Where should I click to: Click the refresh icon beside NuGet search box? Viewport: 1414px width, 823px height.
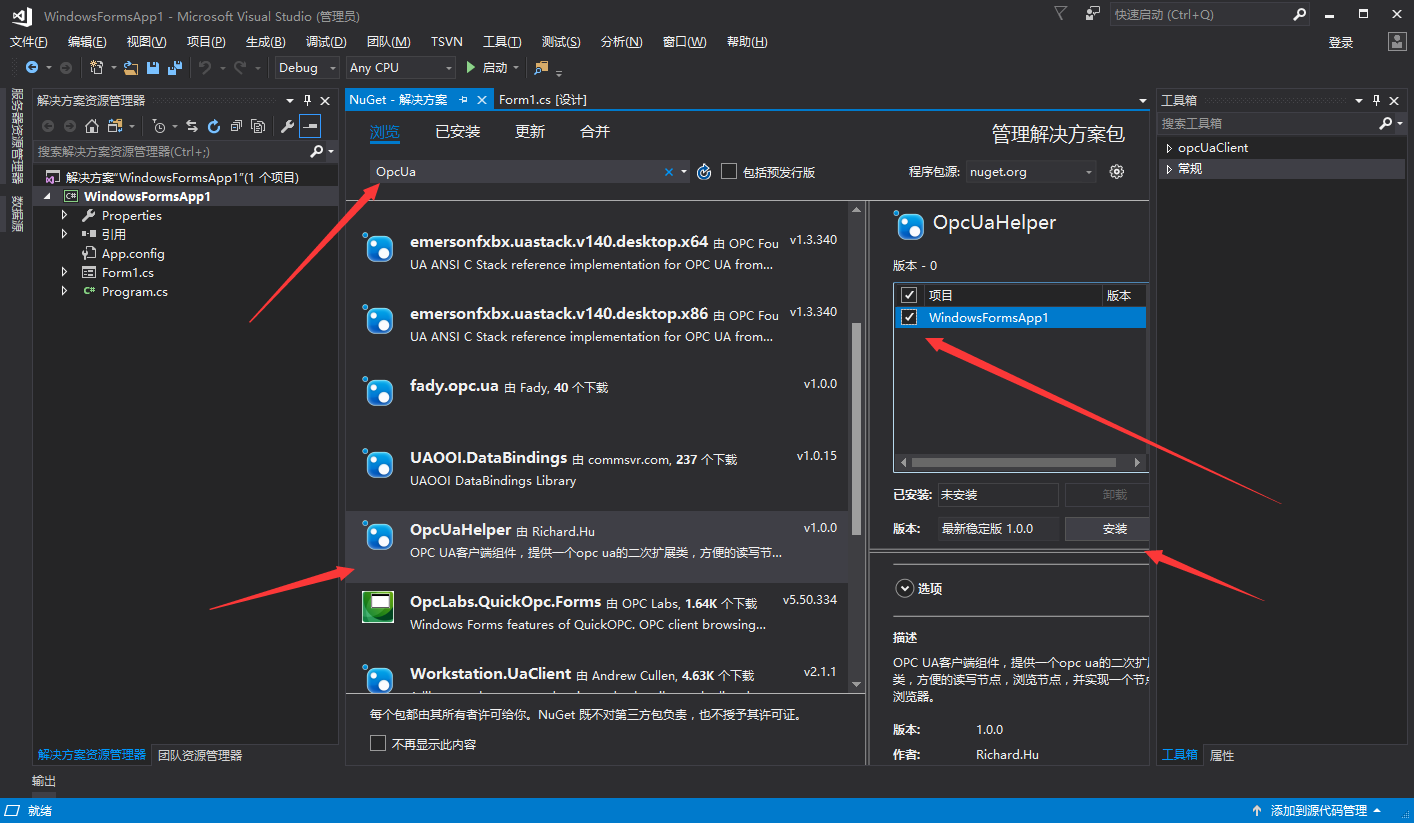point(703,171)
